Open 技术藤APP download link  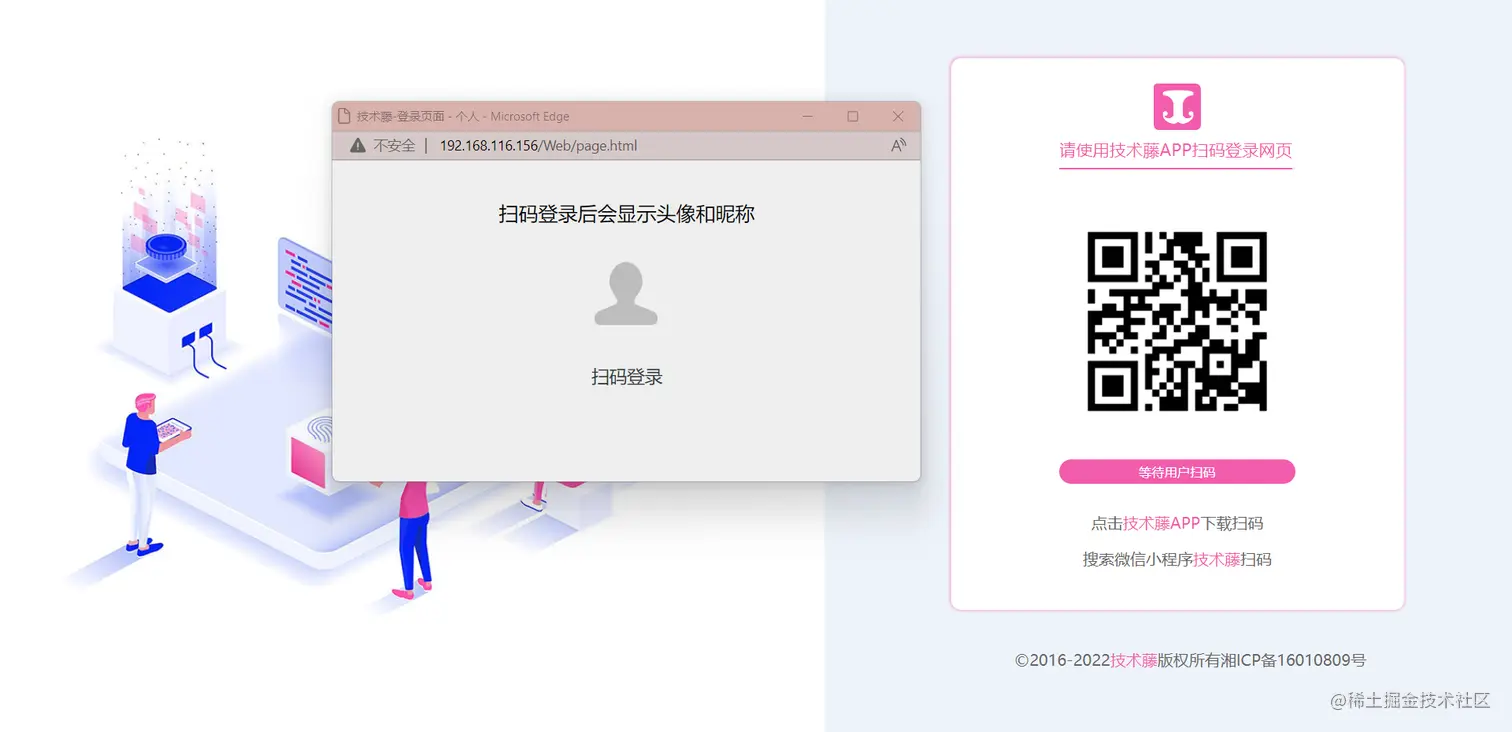1161,523
